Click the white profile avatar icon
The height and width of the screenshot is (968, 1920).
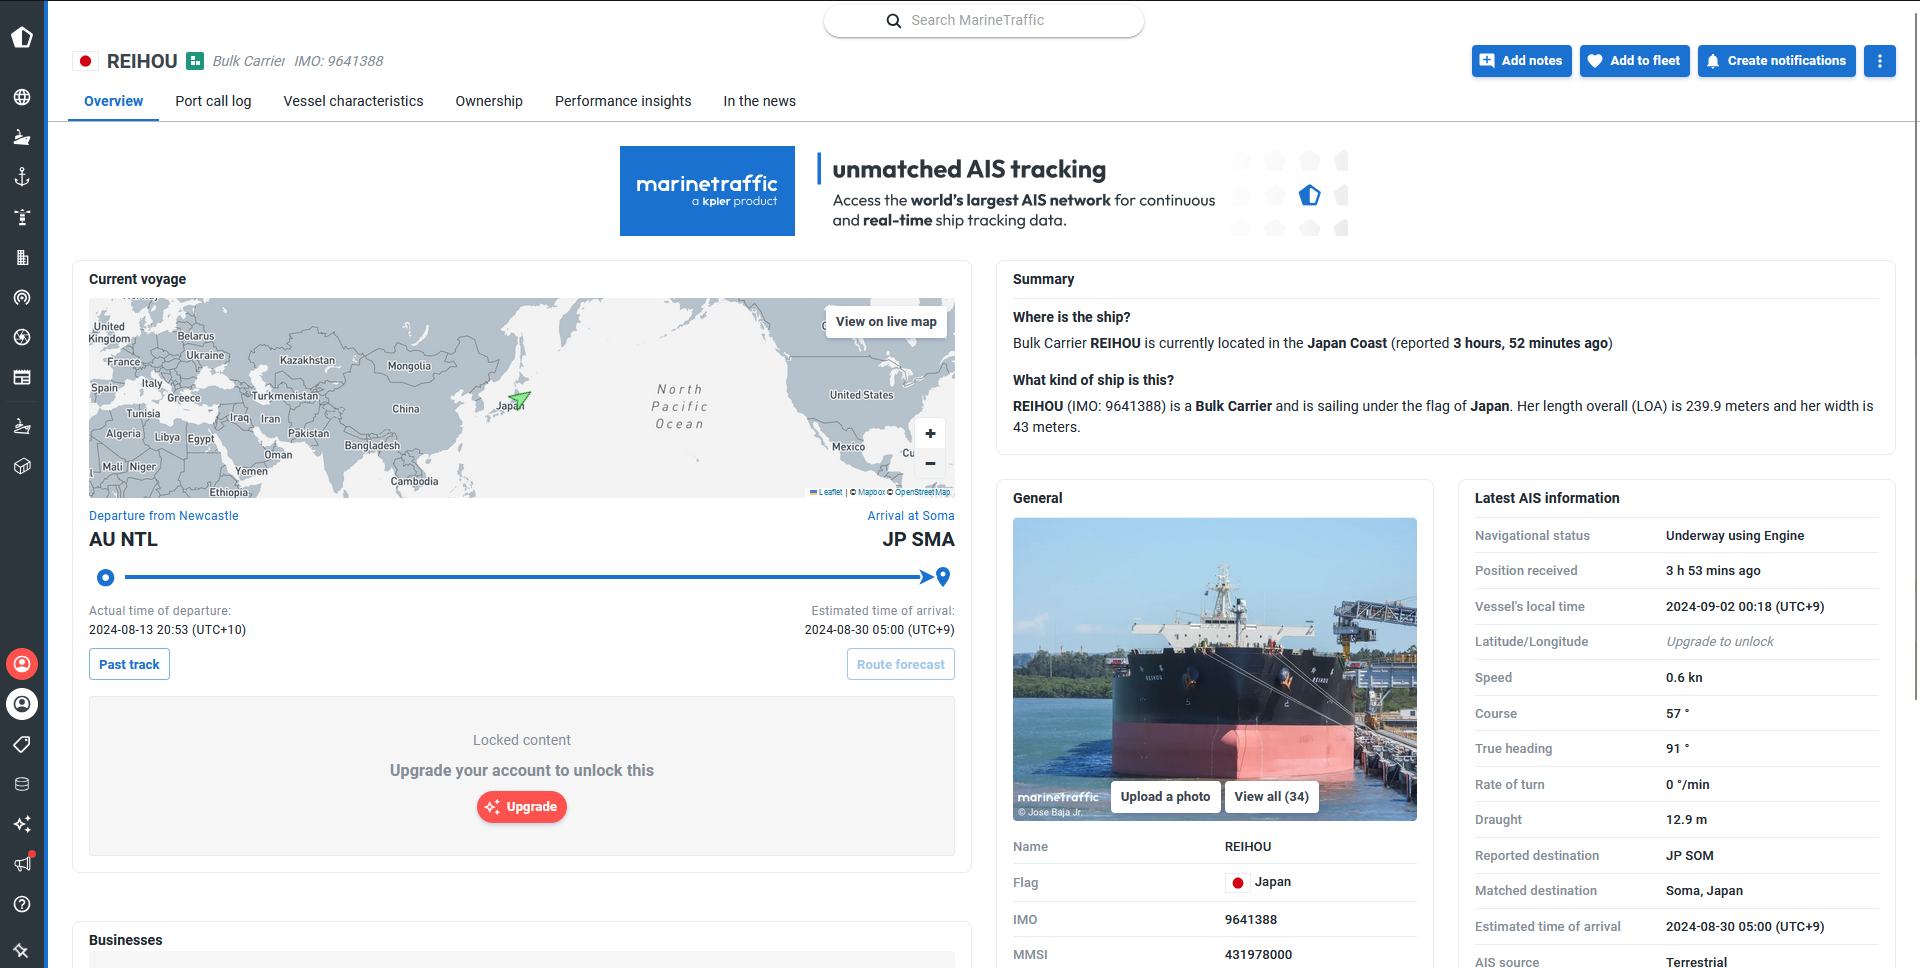pyautogui.click(x=22, y=704)
